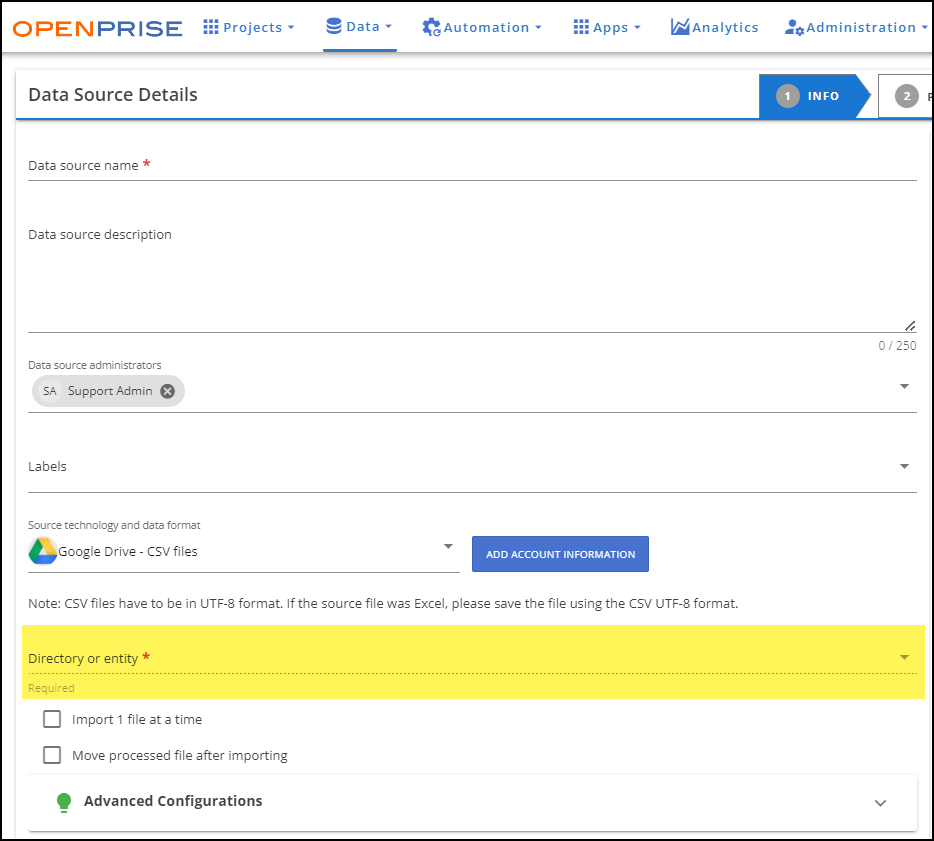Open the Directory or entity dropdown
The width and height of the screenshot is (934, 841).
pos(904,657)
